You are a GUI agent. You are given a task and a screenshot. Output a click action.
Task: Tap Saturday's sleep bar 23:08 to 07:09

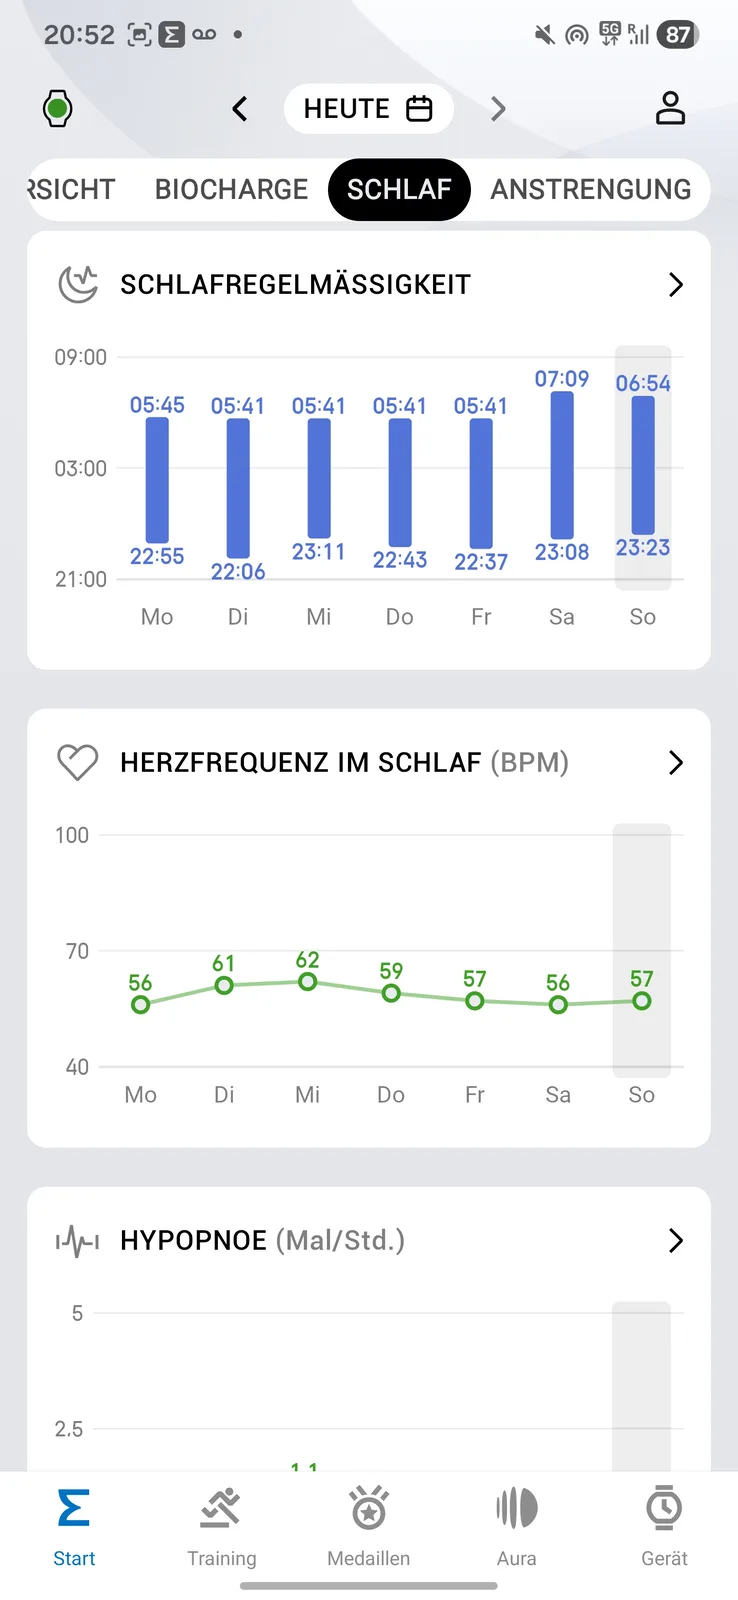coord(562,465)
